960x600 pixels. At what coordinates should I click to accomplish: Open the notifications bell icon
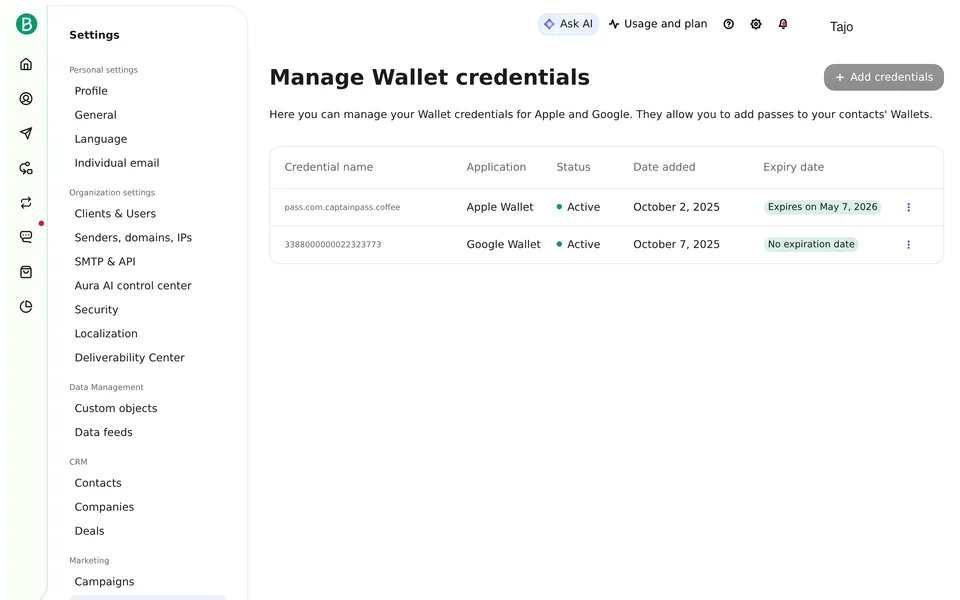point(783,24)
